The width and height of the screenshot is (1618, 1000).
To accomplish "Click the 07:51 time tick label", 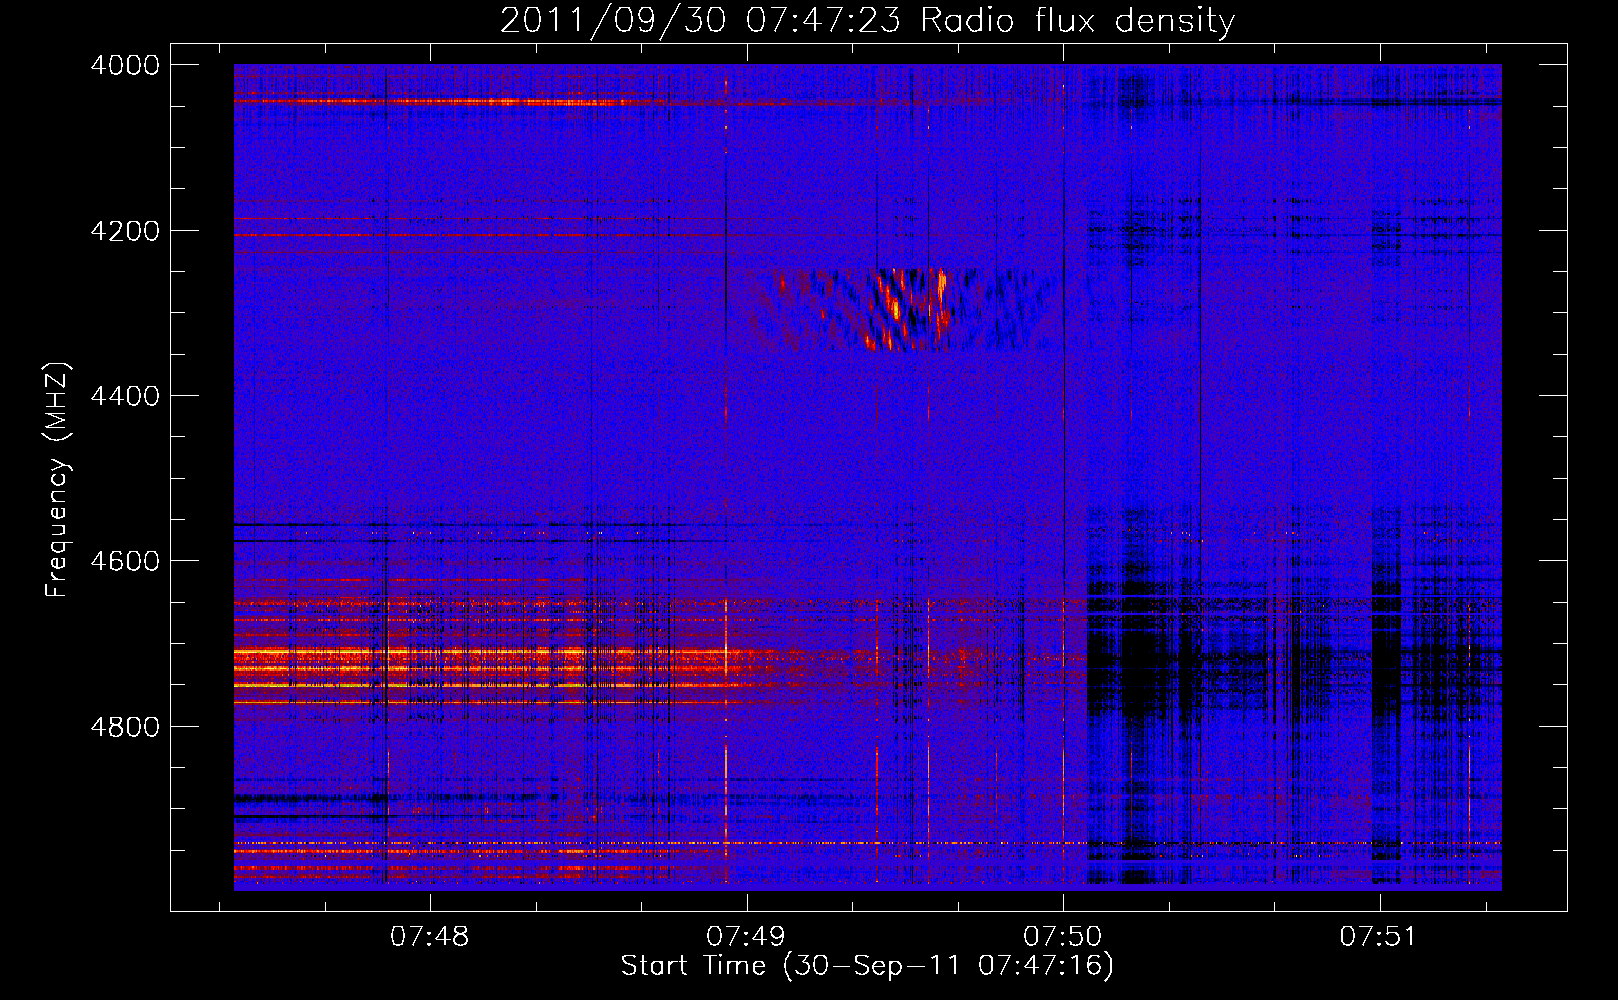I will 1380,936.
